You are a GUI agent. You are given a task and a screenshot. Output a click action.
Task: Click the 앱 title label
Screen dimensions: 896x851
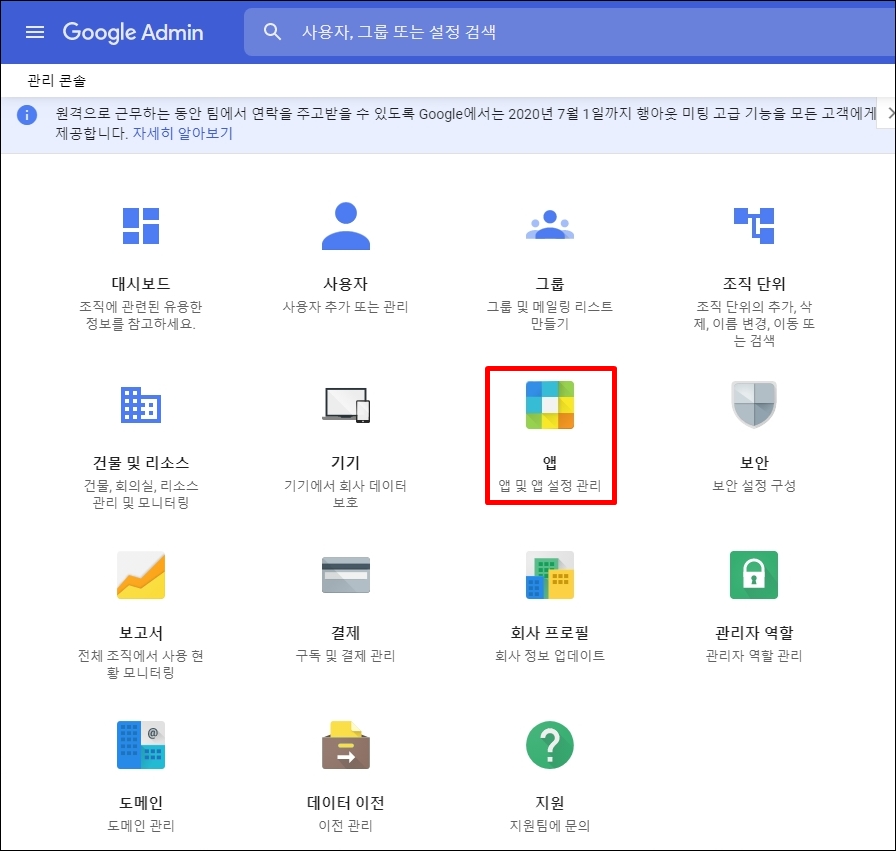550,462
